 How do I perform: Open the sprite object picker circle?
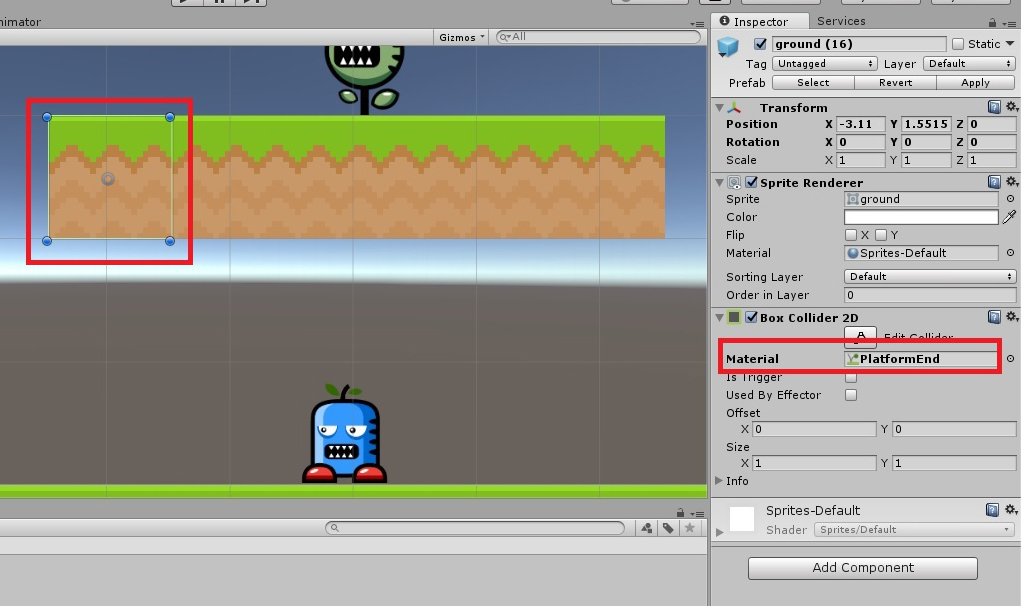pyautogui.click(x=1010, y=198)
